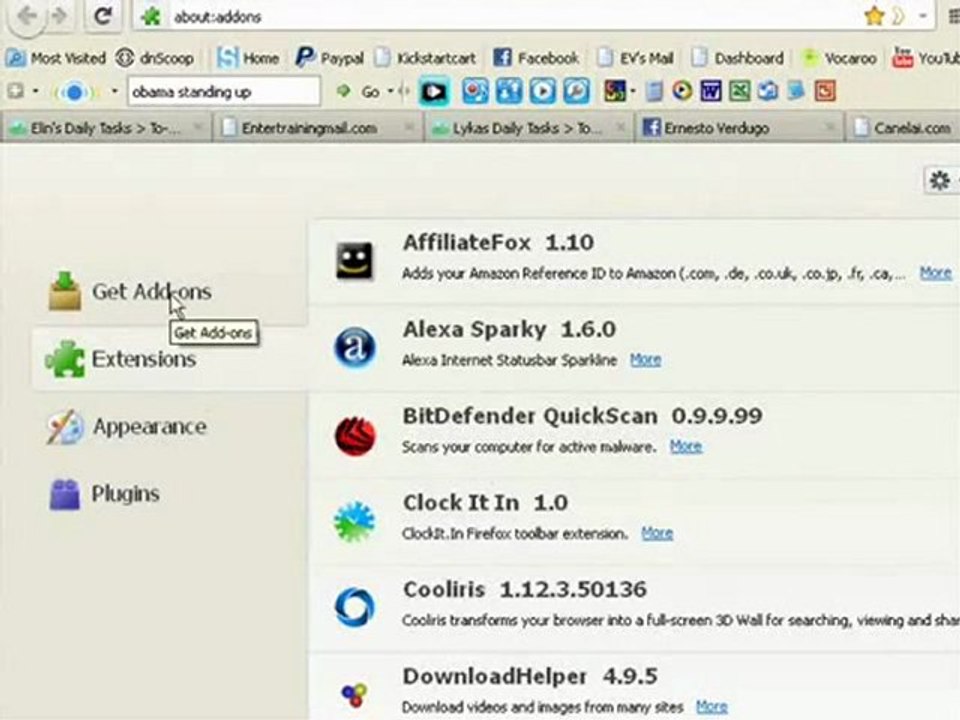Click the DownloadHelper colored balls icon

354,695
